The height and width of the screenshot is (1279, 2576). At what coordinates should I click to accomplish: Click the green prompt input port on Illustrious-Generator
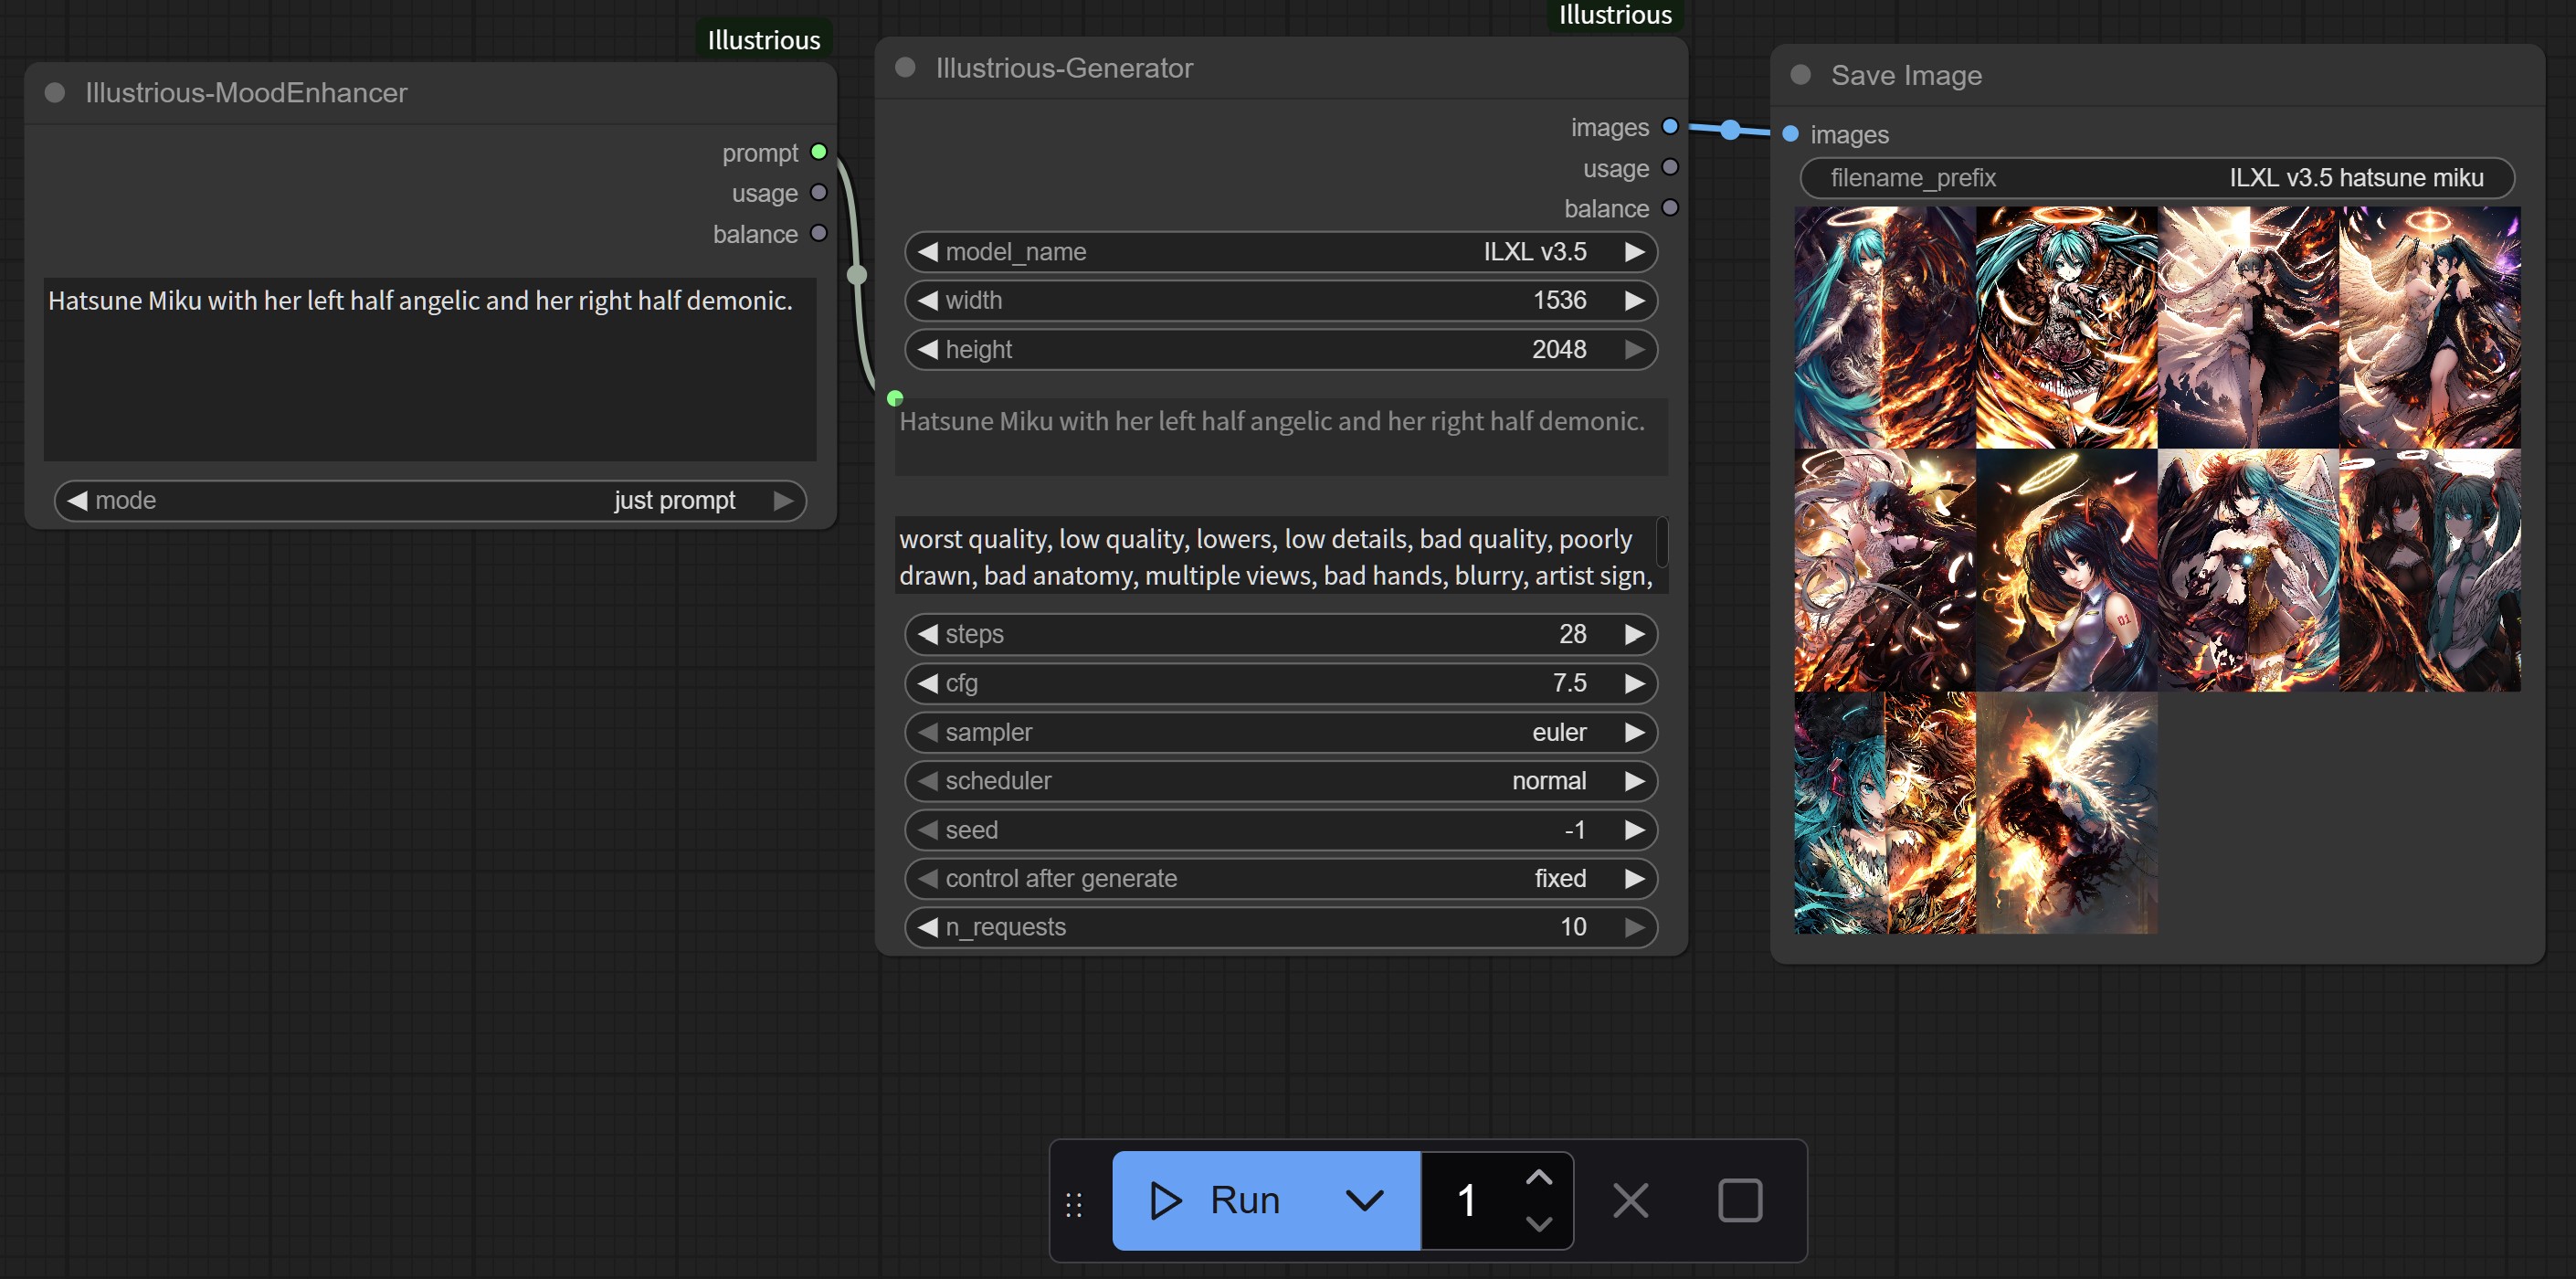point(895,398)
